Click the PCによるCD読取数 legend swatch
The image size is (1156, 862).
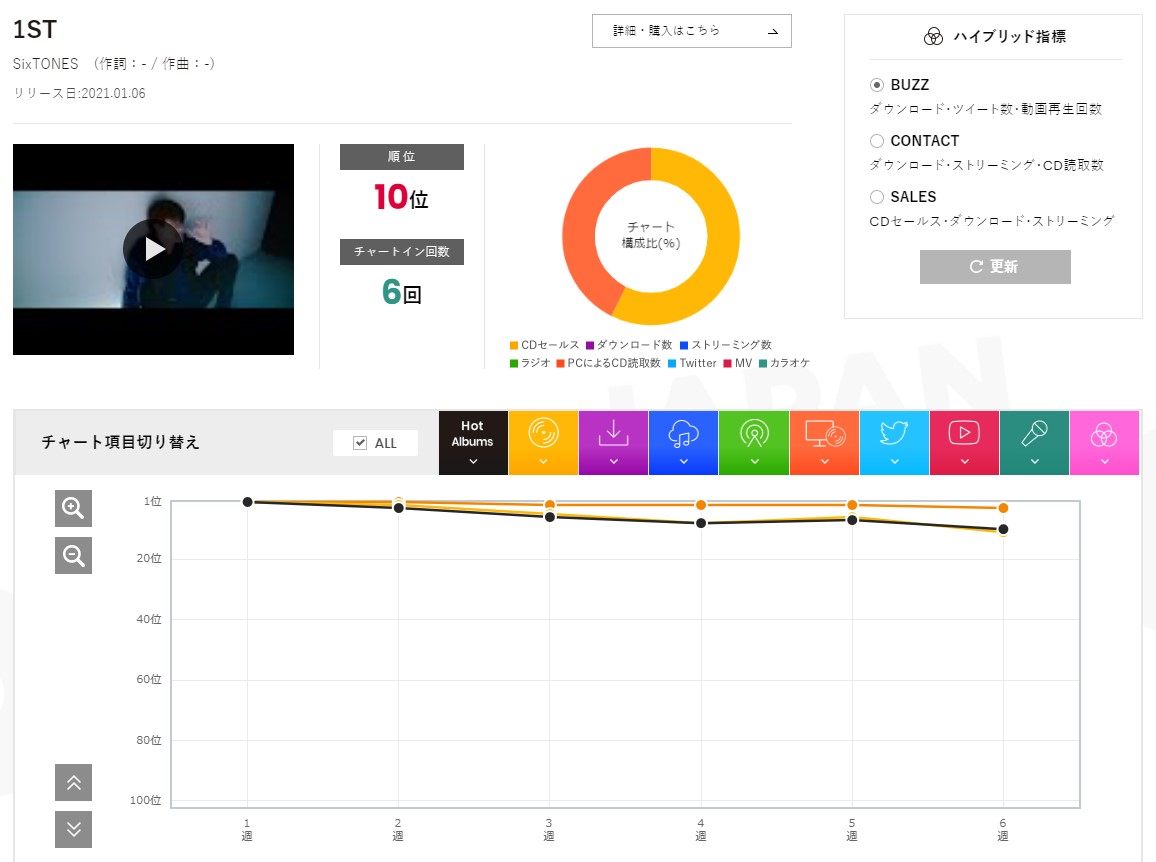[560, 364]
